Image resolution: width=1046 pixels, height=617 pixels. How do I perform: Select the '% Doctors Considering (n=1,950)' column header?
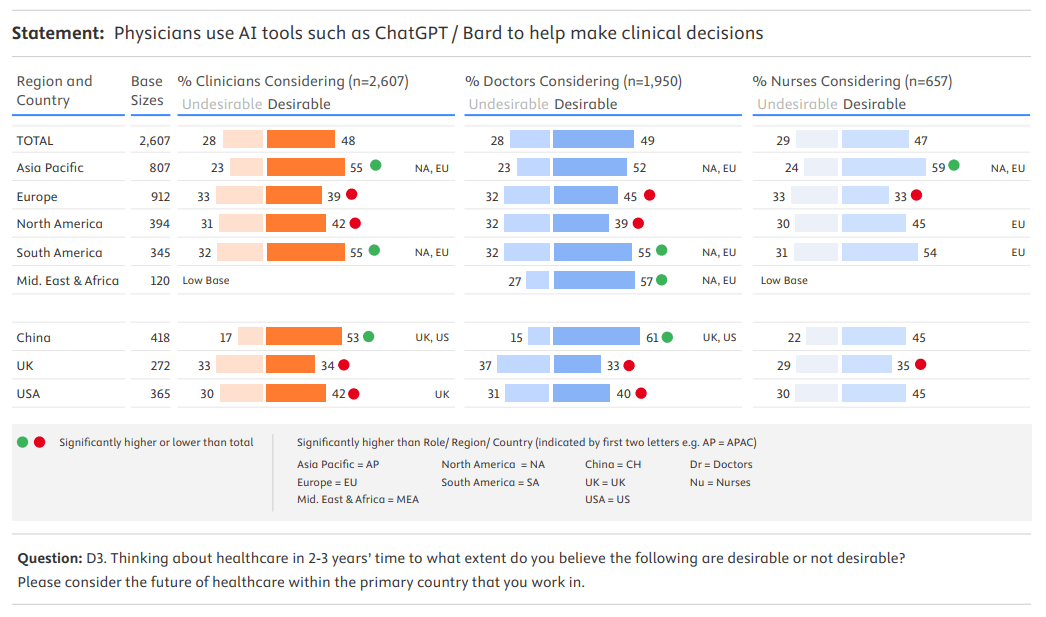581,81
